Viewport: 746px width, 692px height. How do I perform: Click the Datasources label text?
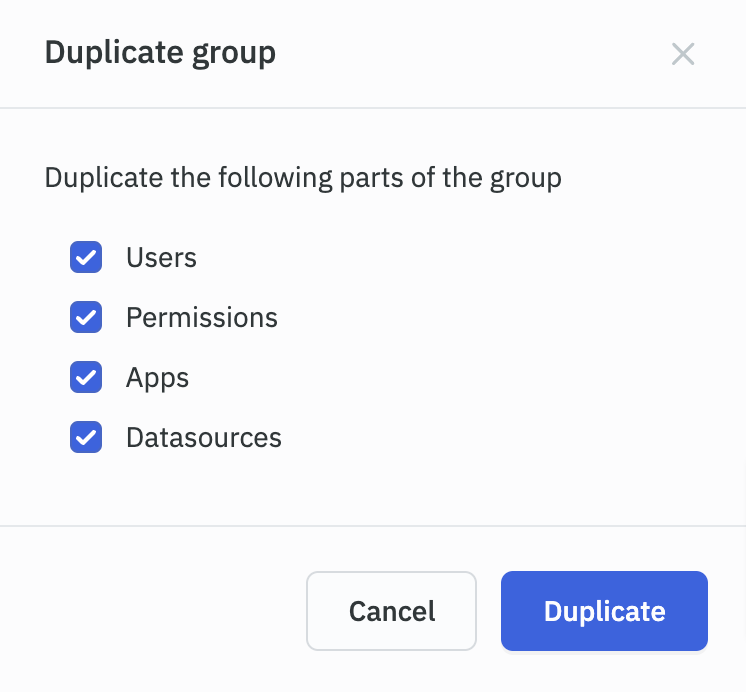203,438
